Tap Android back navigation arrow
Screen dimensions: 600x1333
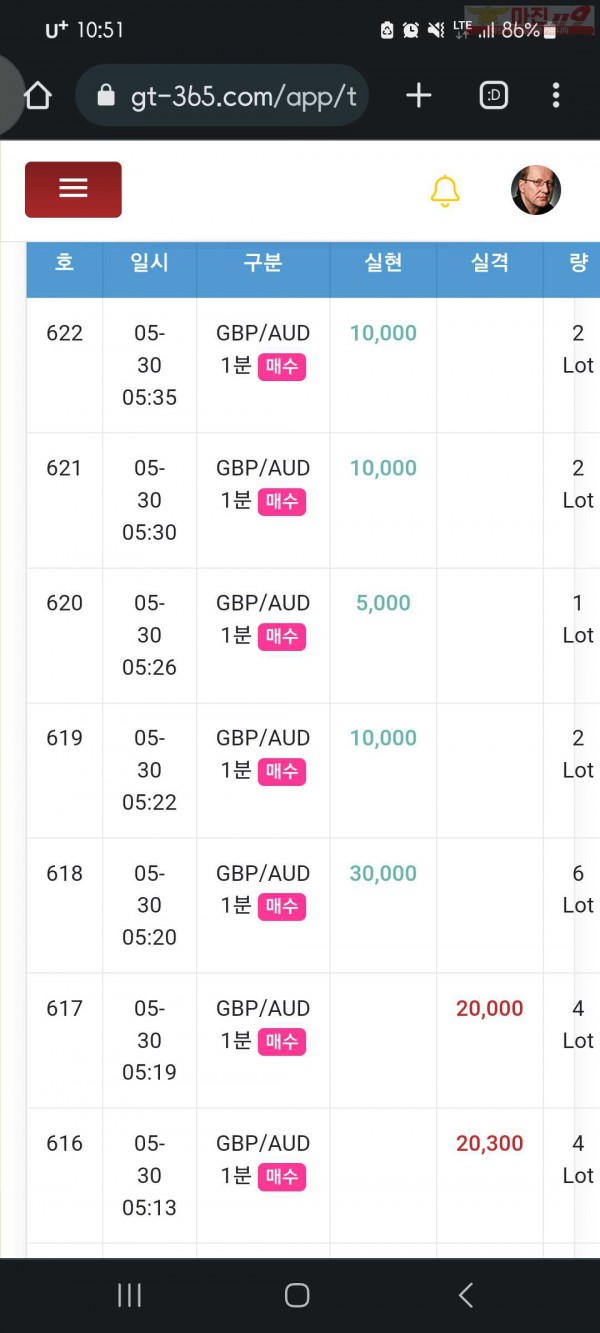point(465,1296)
